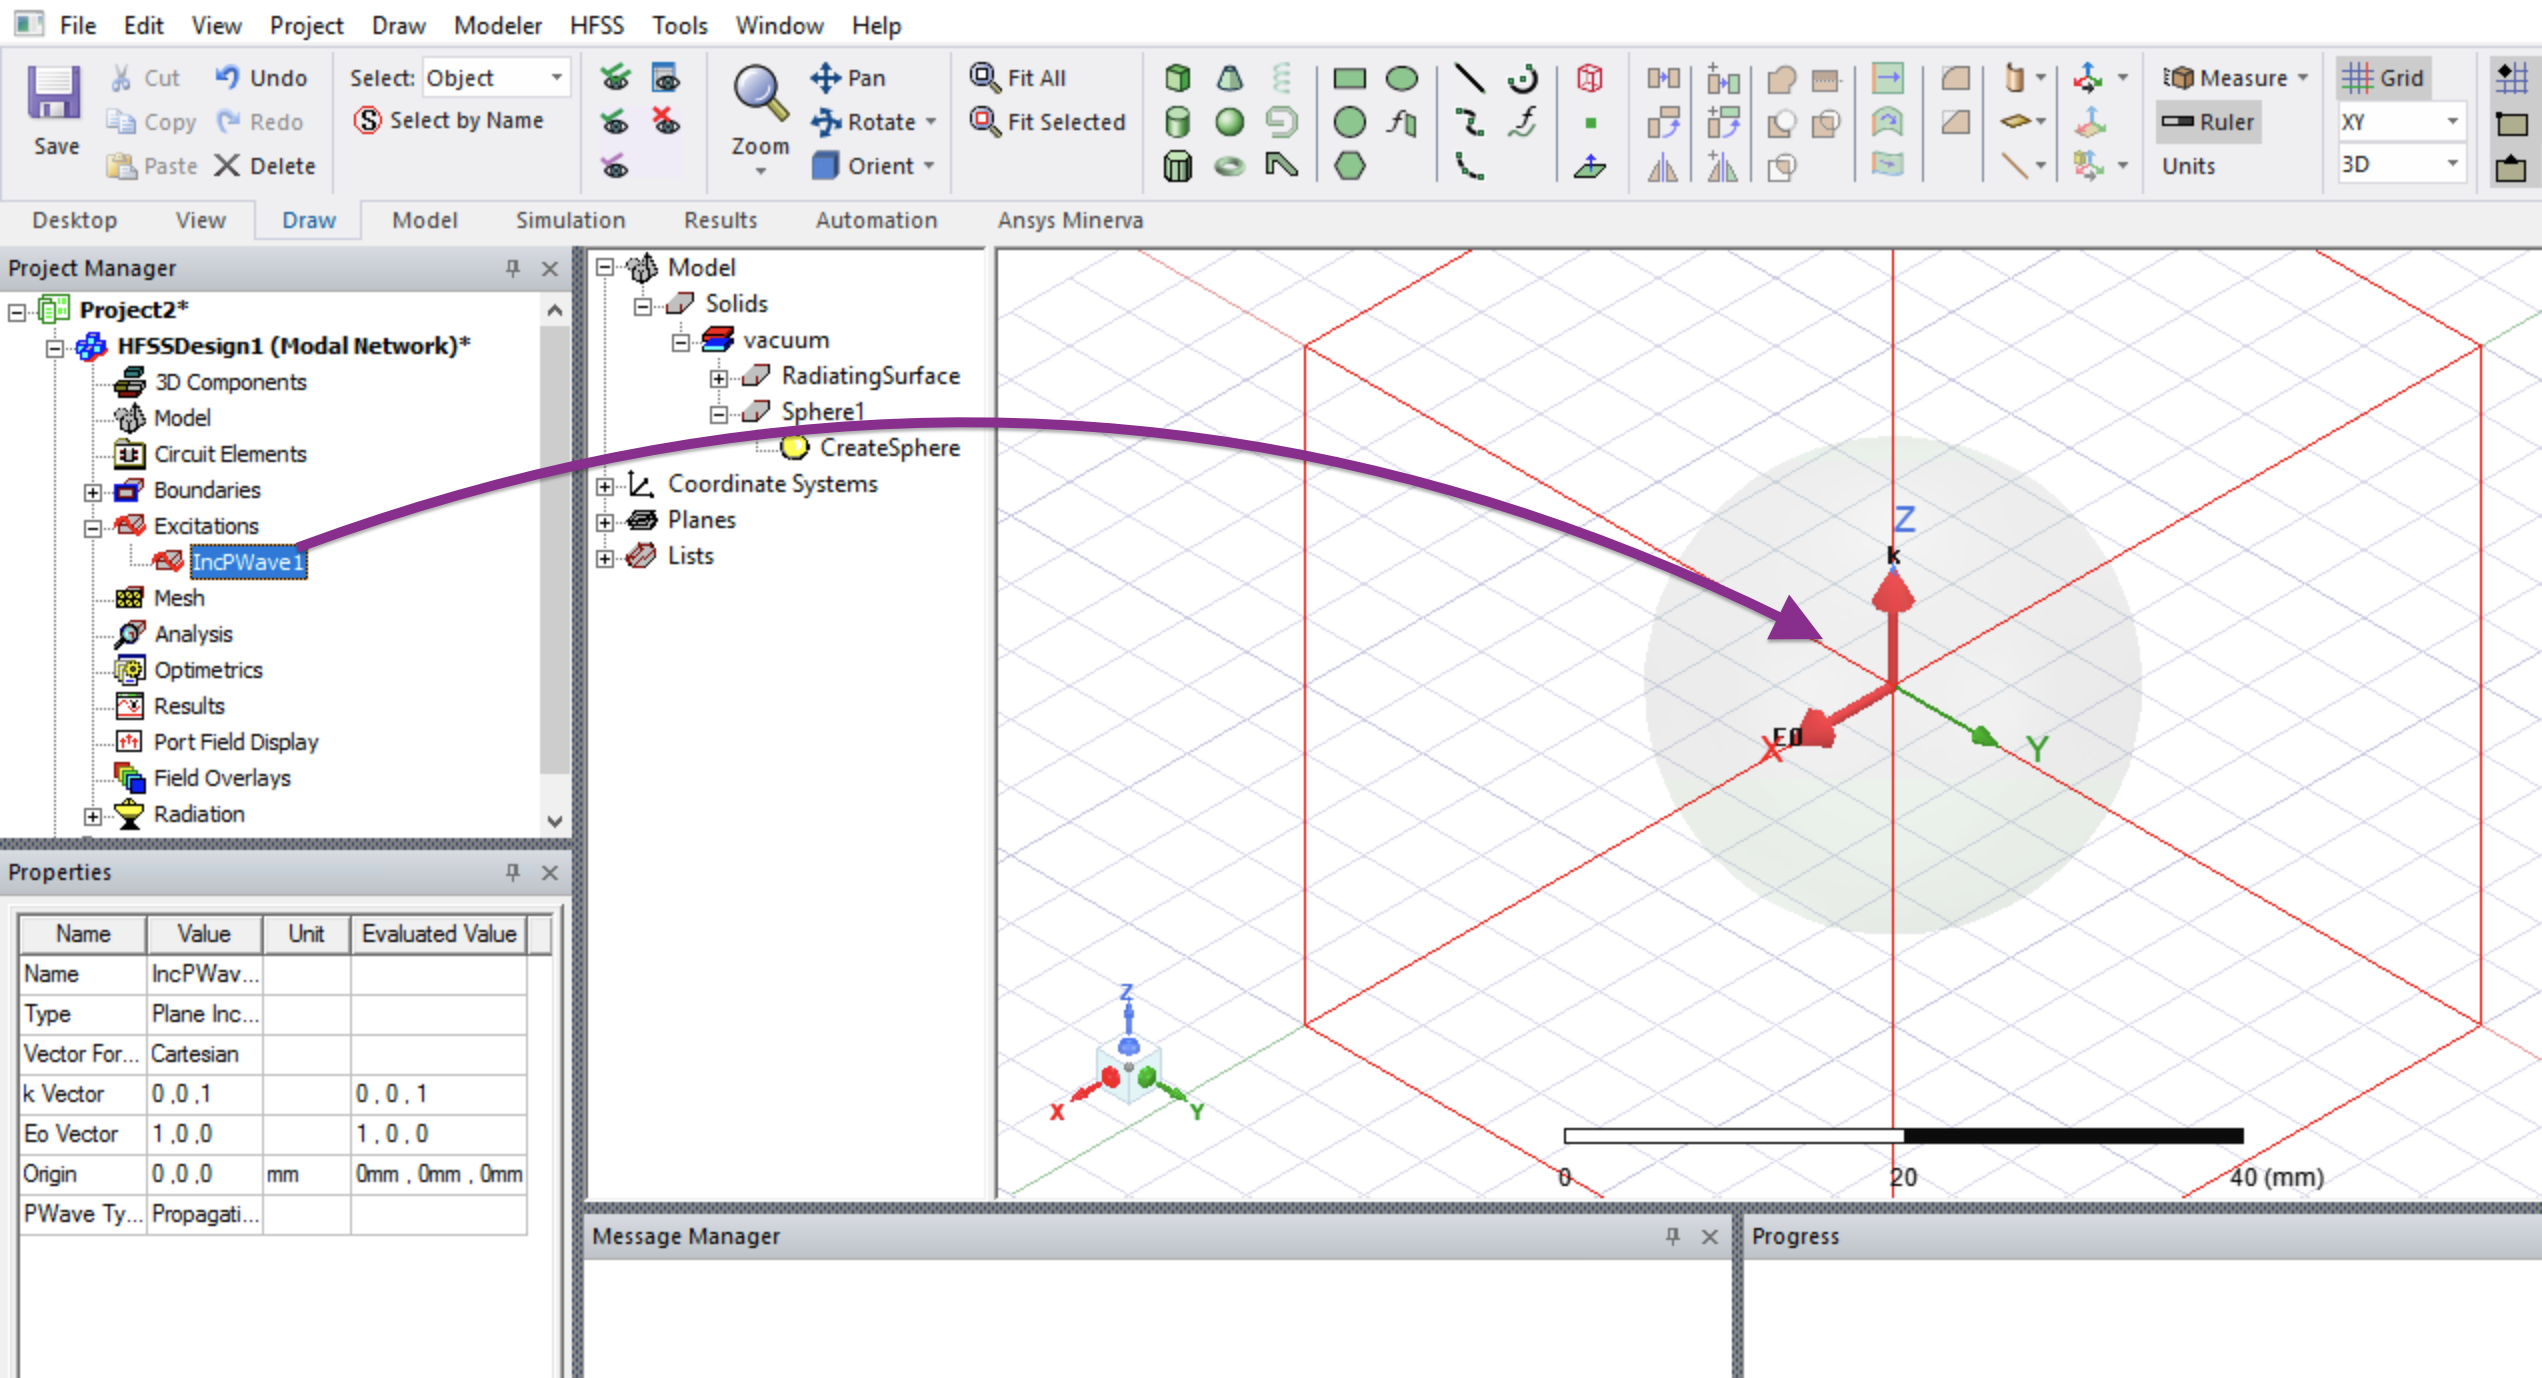Viewport: 2542px width, 1378px height.
Task: Select the Draw Helix tool
Action: (x=1282, y=77)
